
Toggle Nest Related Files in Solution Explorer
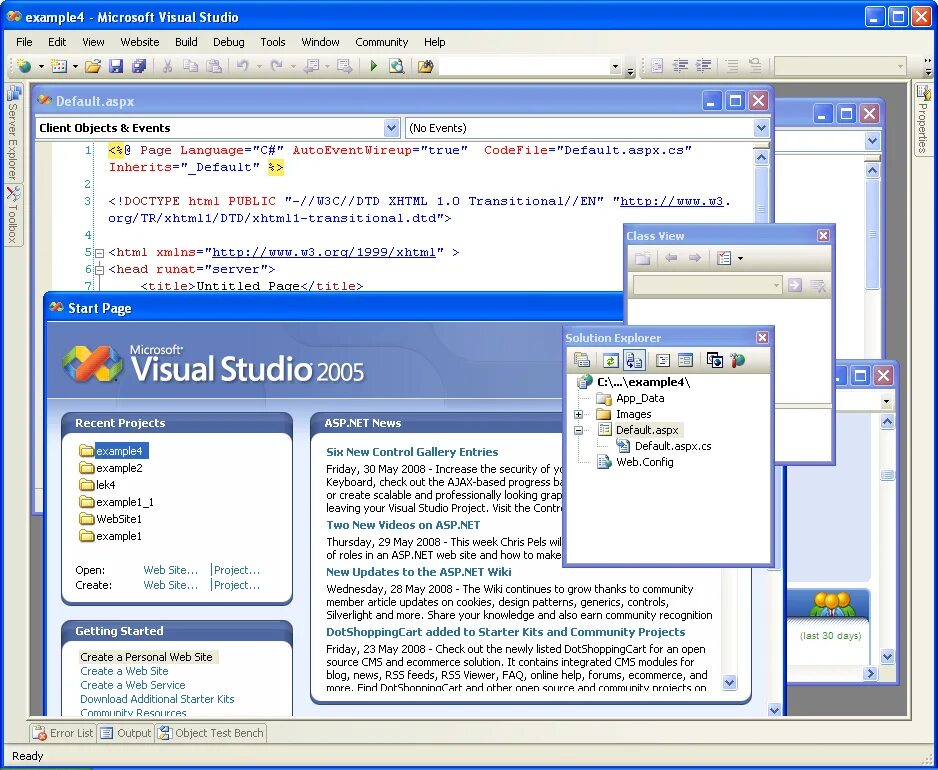tap(634, 360)
